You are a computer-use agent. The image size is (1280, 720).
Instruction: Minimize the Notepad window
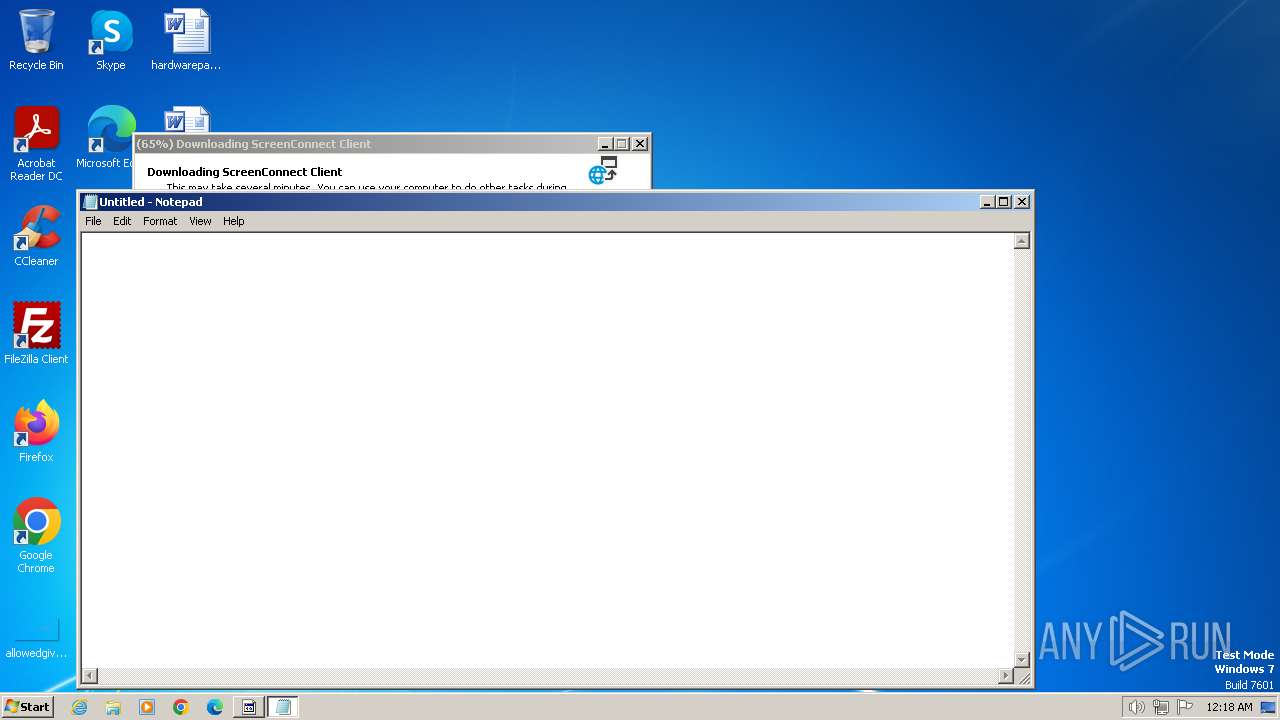[x=988, y=202]
